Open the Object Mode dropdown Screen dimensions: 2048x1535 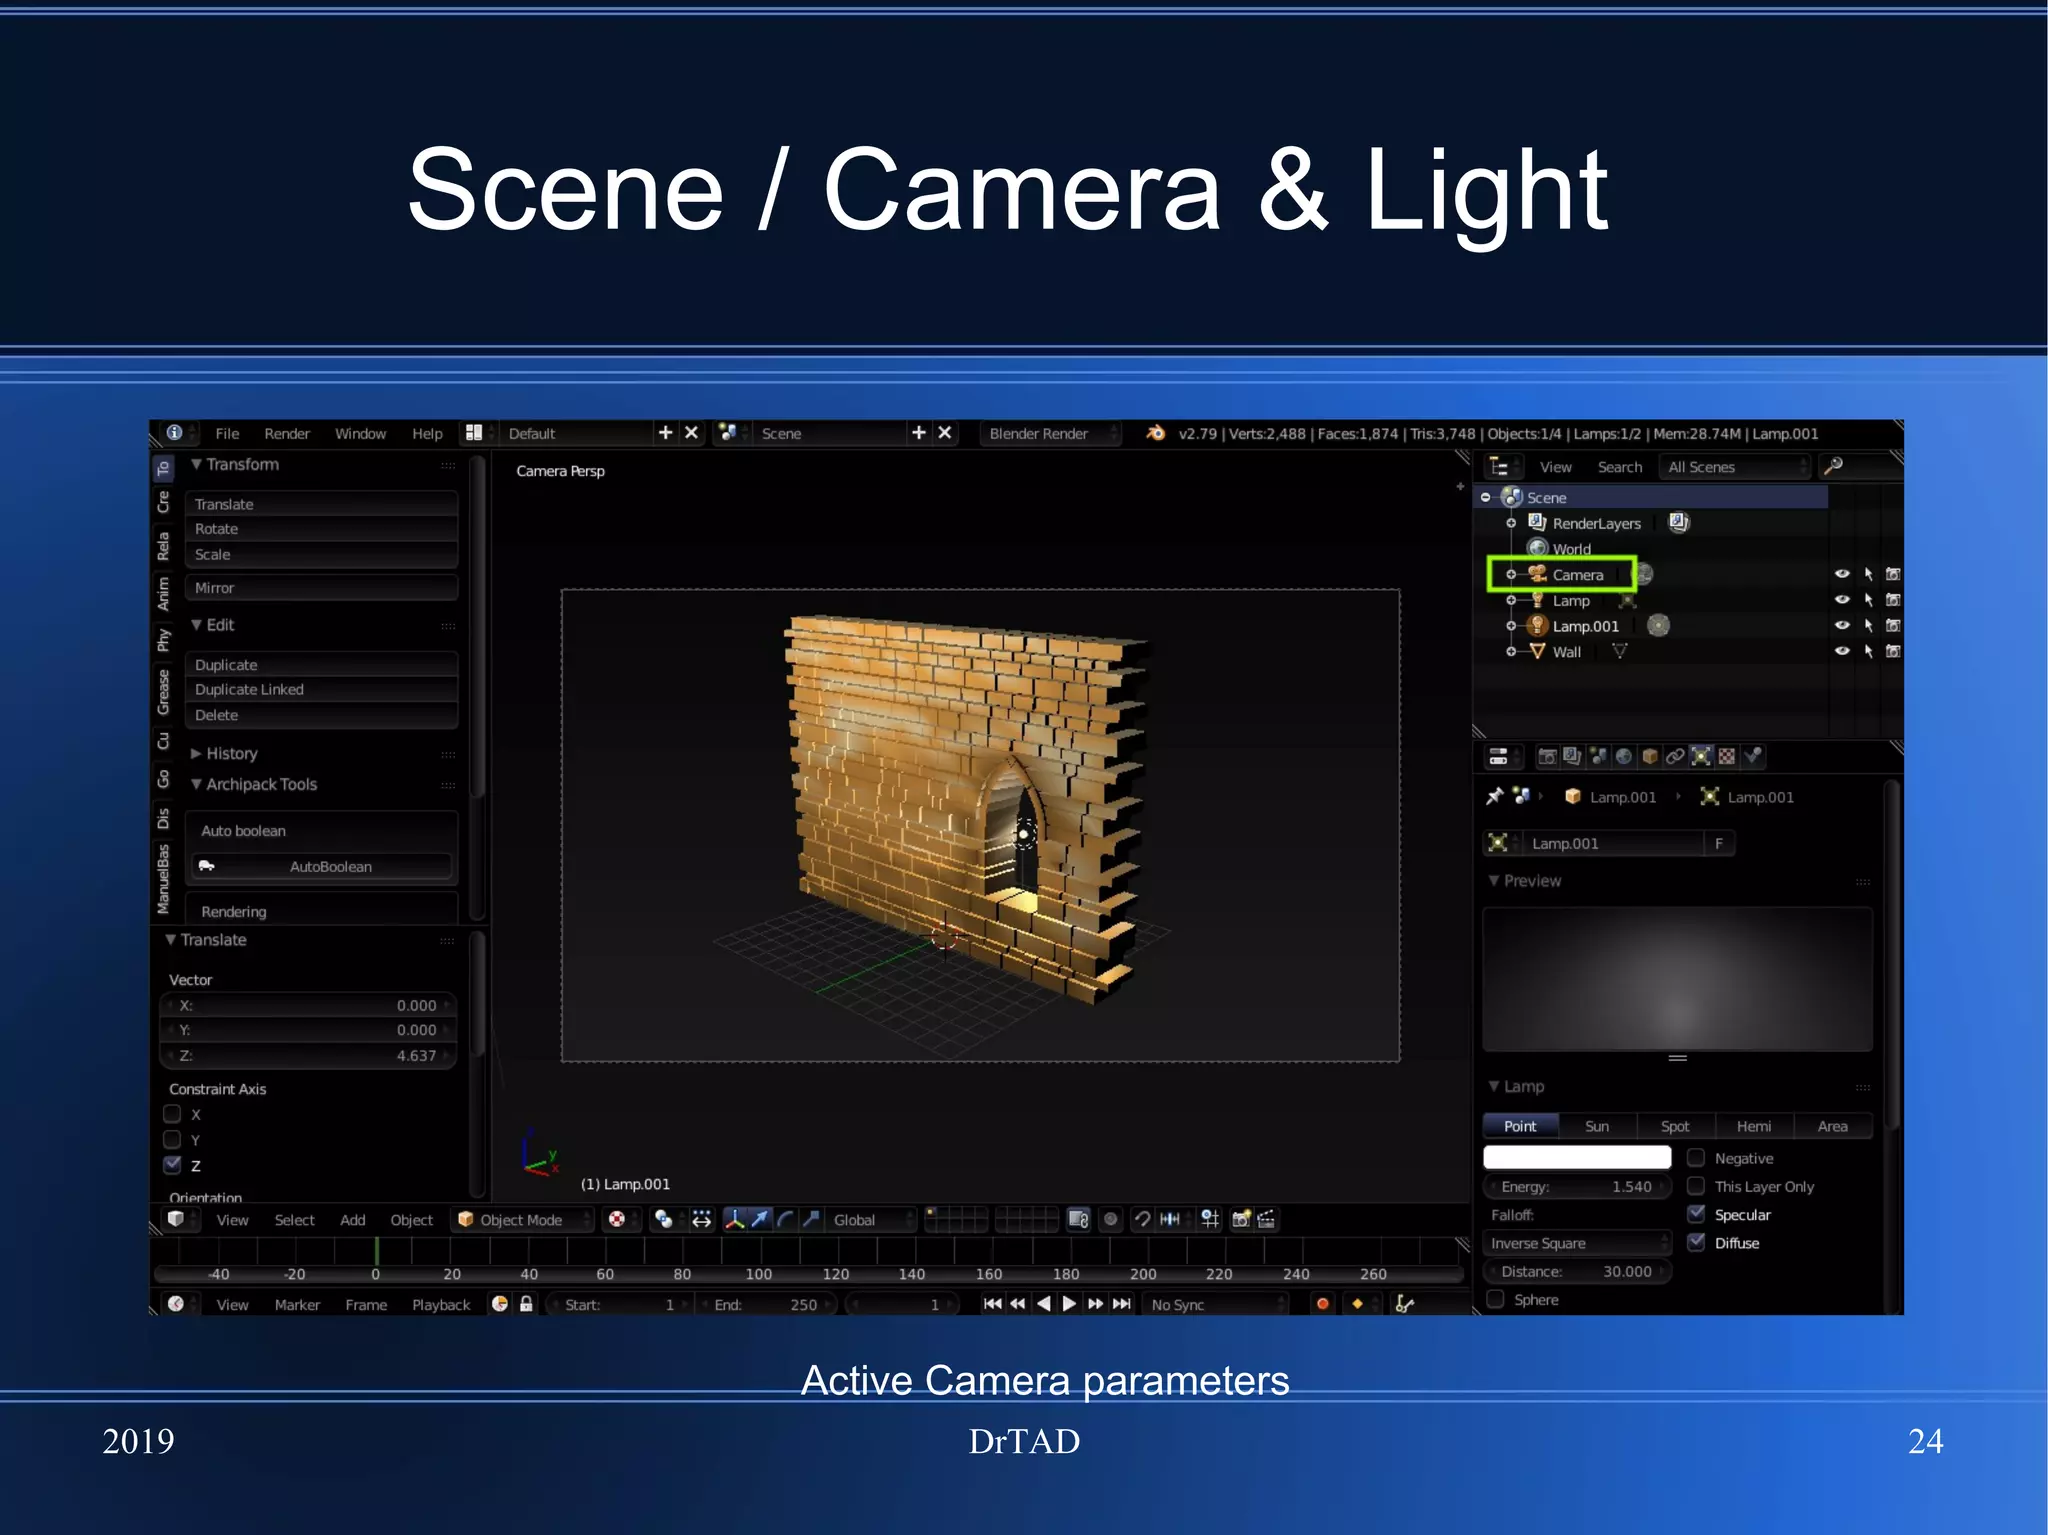(521, 1220)
